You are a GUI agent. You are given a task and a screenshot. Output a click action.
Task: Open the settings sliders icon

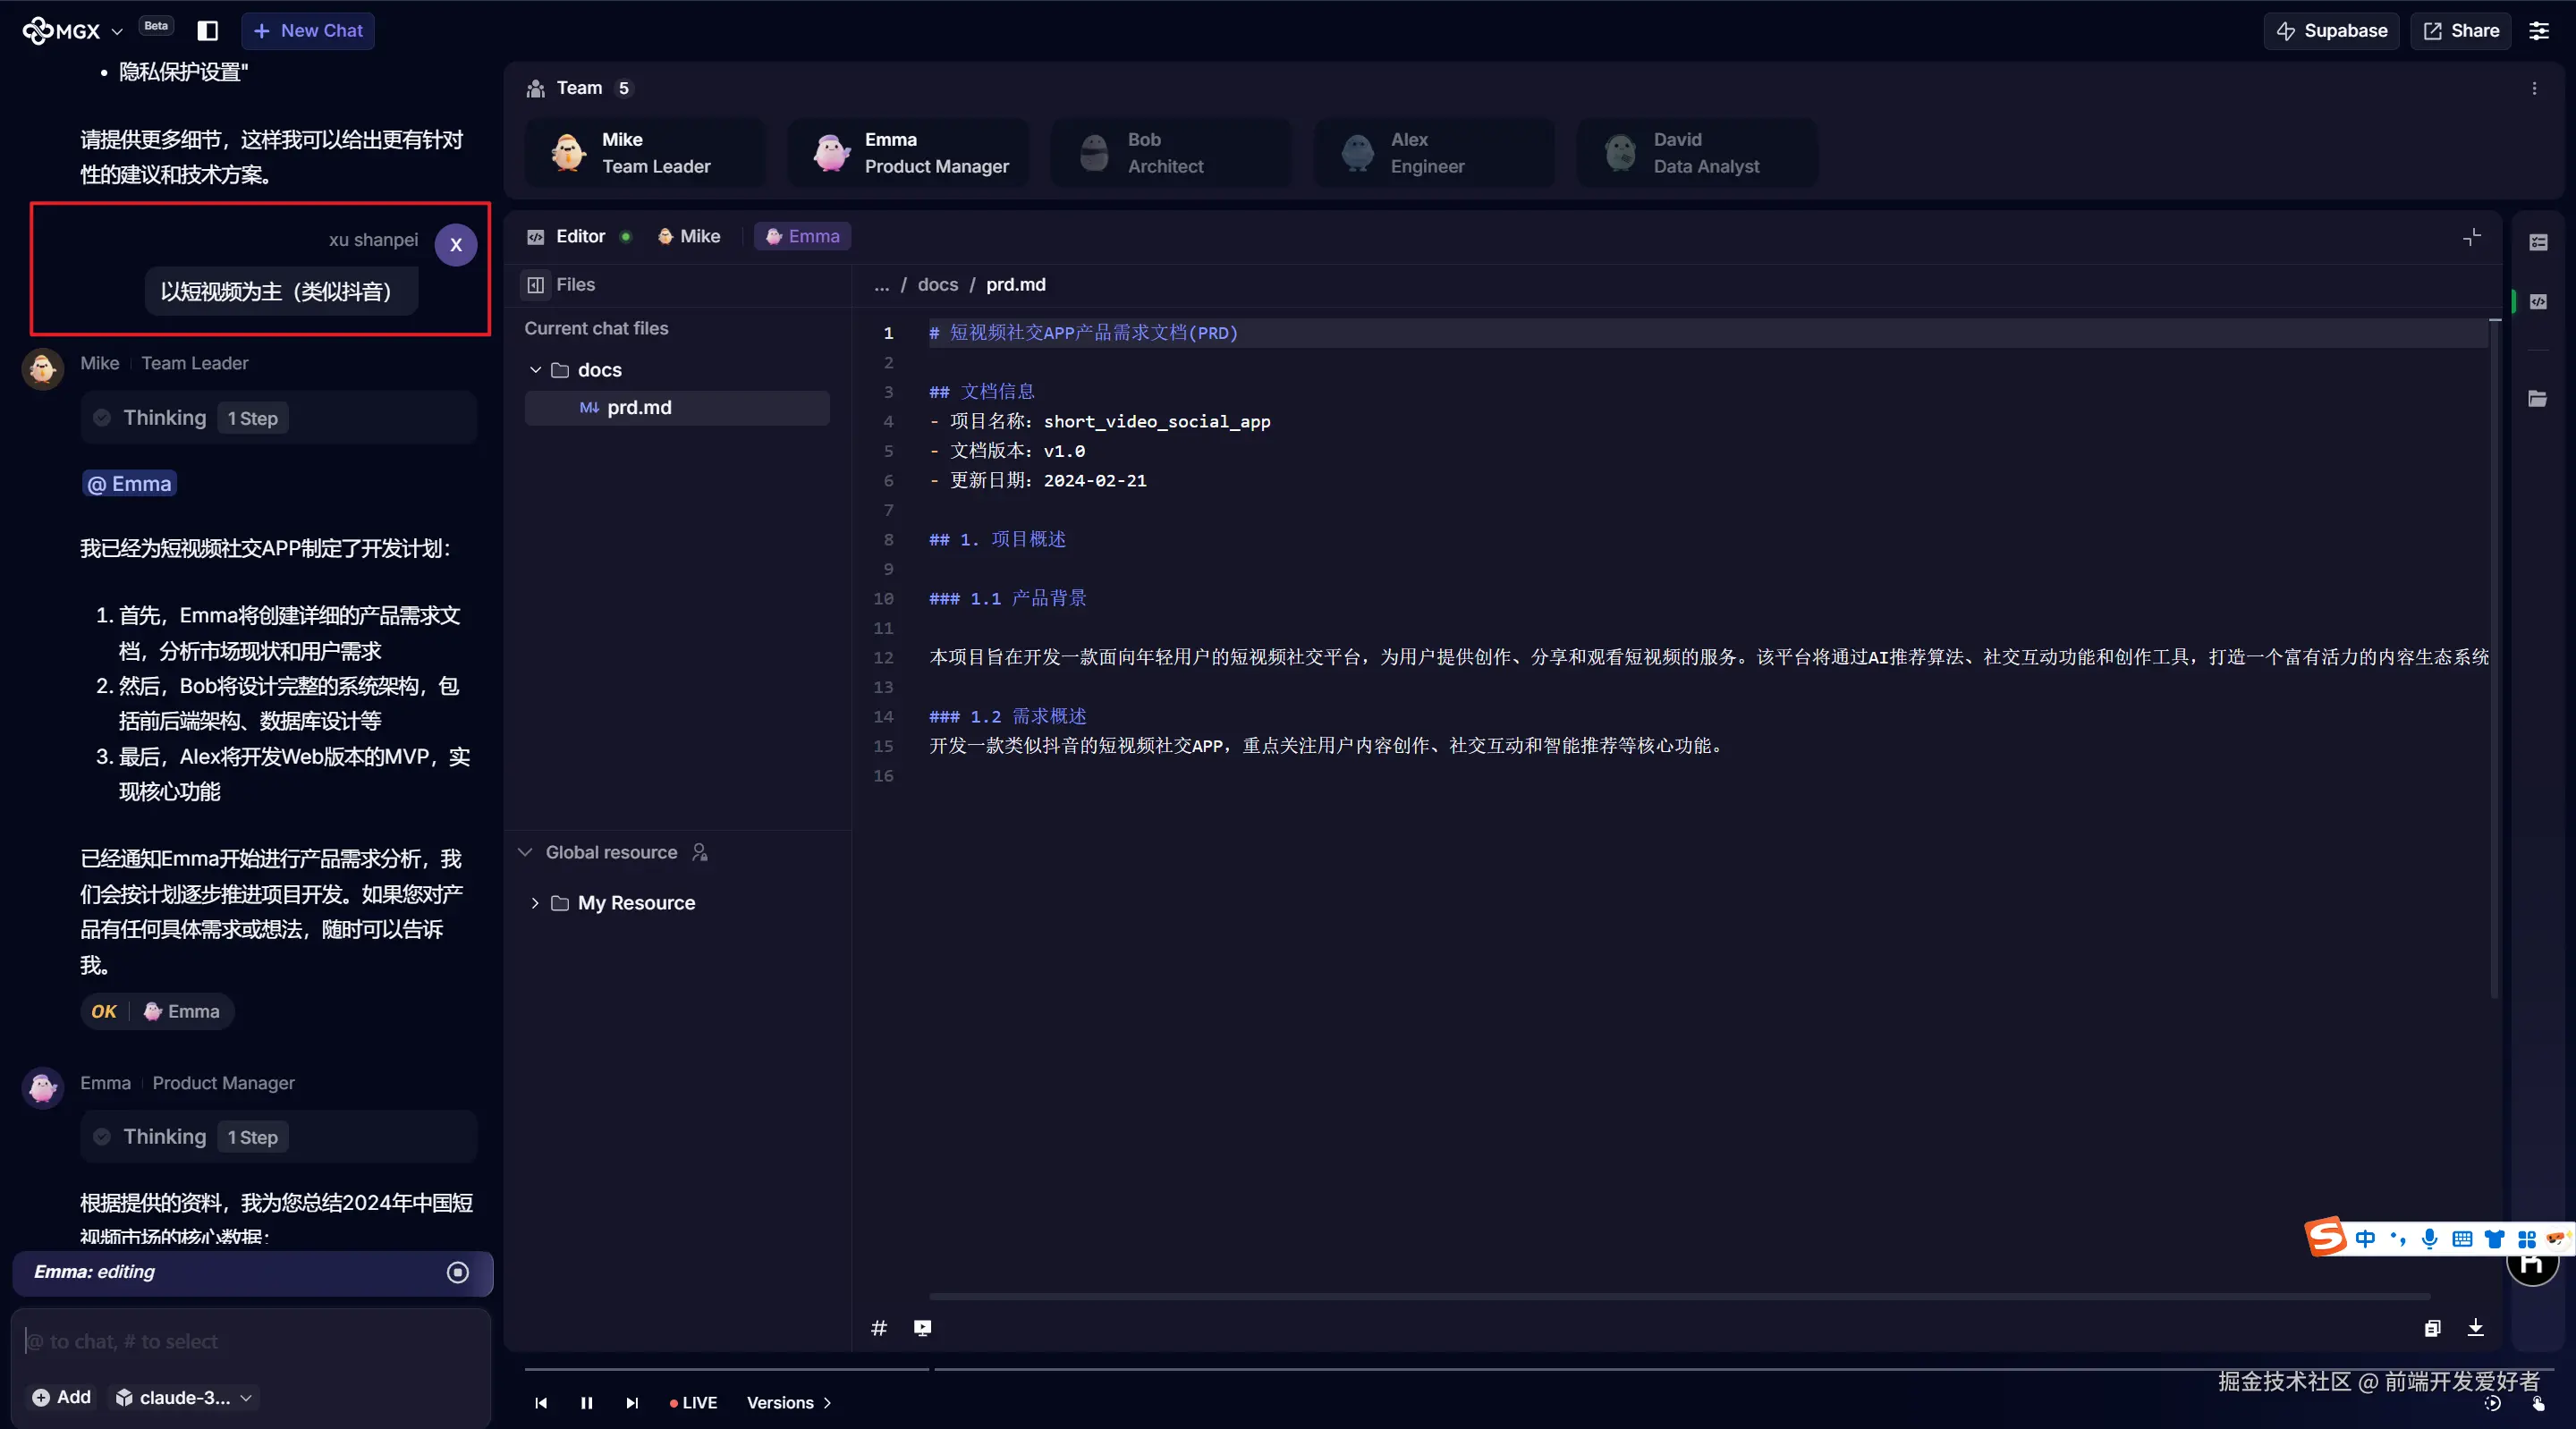click(2539, 31)
